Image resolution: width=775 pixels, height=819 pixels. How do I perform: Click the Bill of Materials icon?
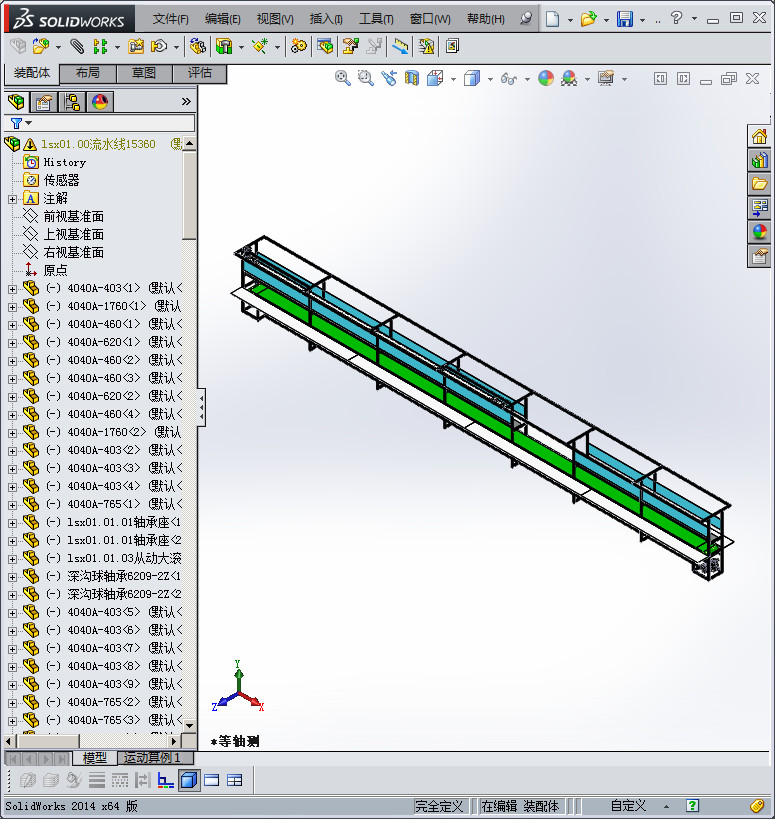click(324, 46)
